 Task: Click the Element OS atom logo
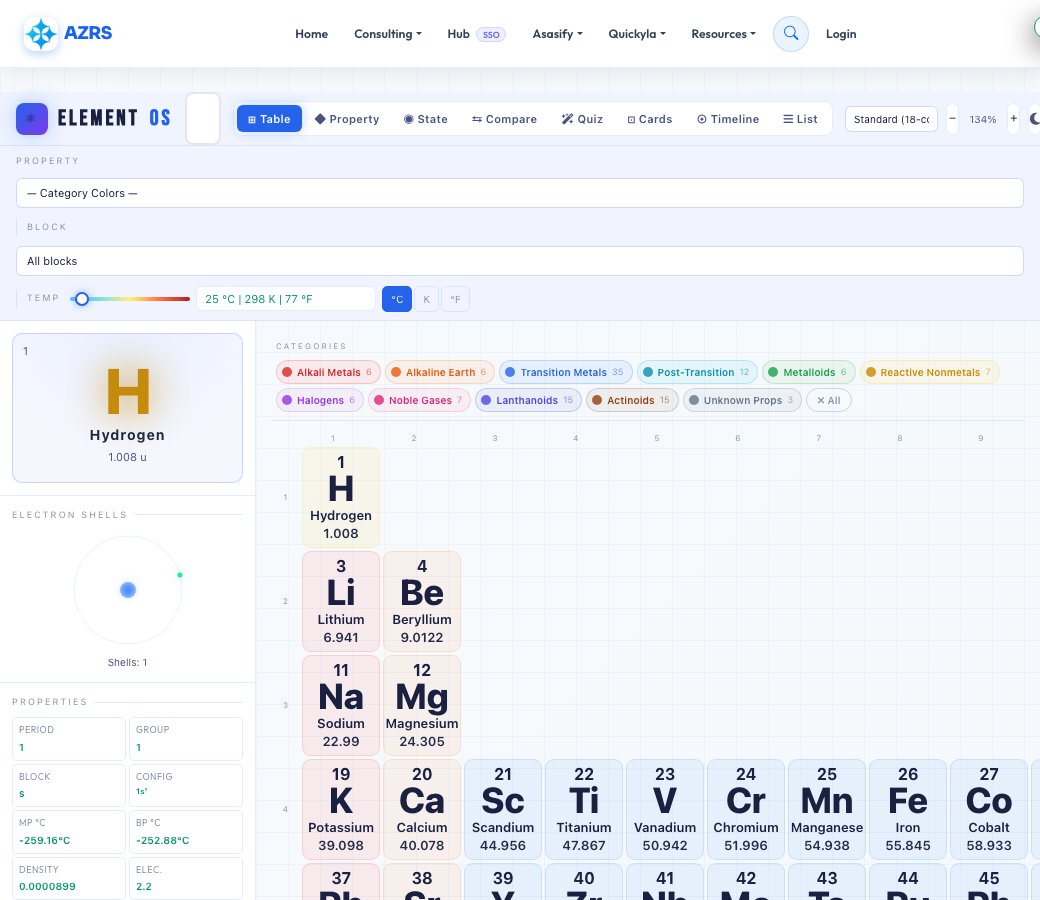[x=32, y=119]
